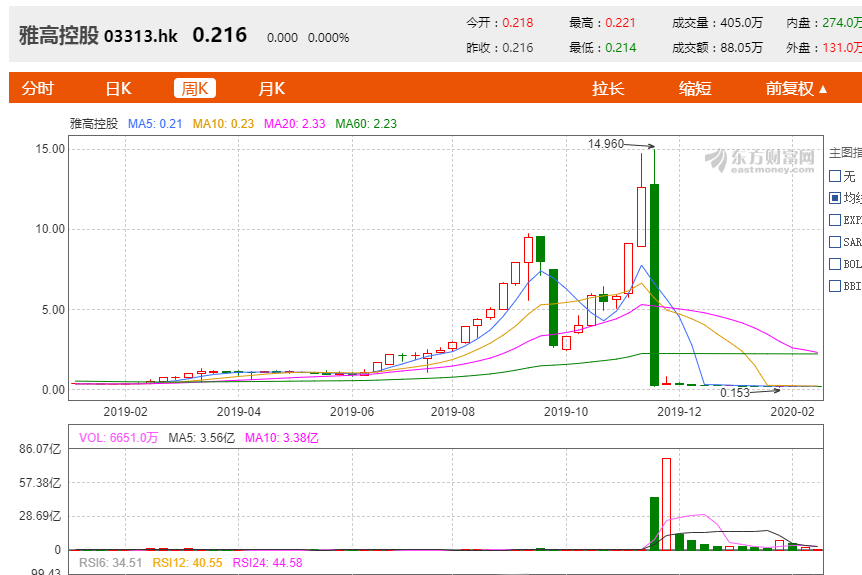
Task: Click the 14.960 high price marker
Action: tap(606, 144)
